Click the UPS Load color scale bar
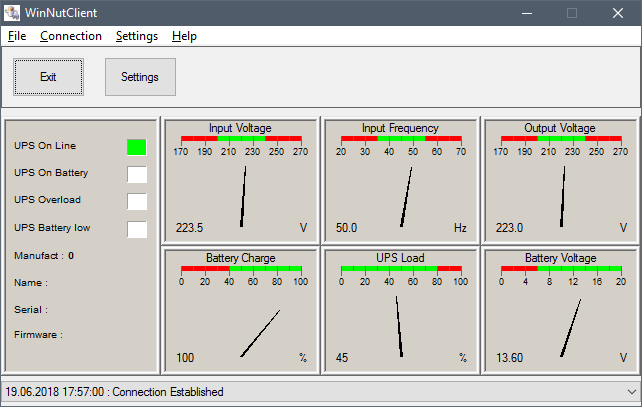 400,268
